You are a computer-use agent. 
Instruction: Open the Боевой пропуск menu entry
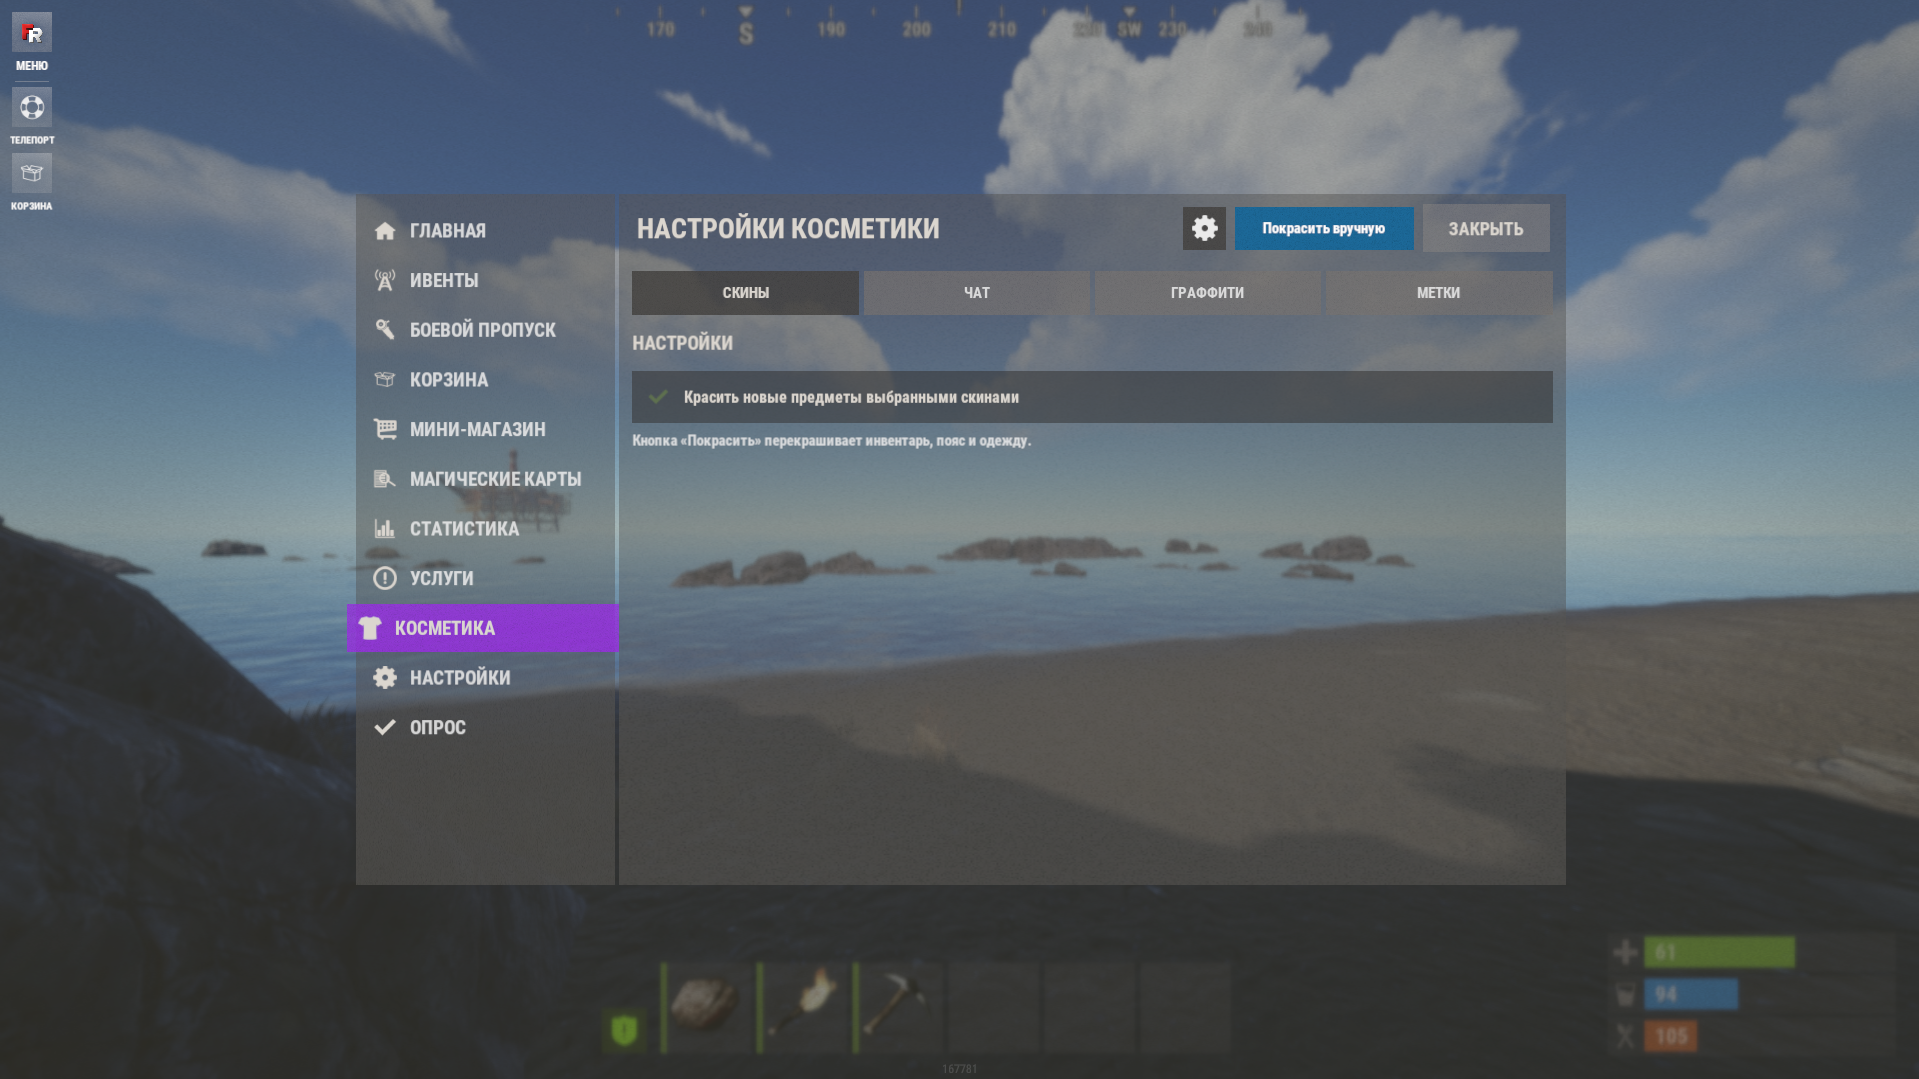click(486, 330)
